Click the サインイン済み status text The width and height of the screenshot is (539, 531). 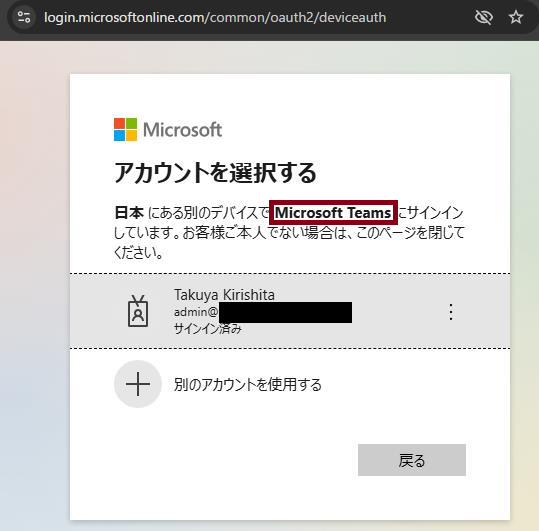tap(208, 329)
